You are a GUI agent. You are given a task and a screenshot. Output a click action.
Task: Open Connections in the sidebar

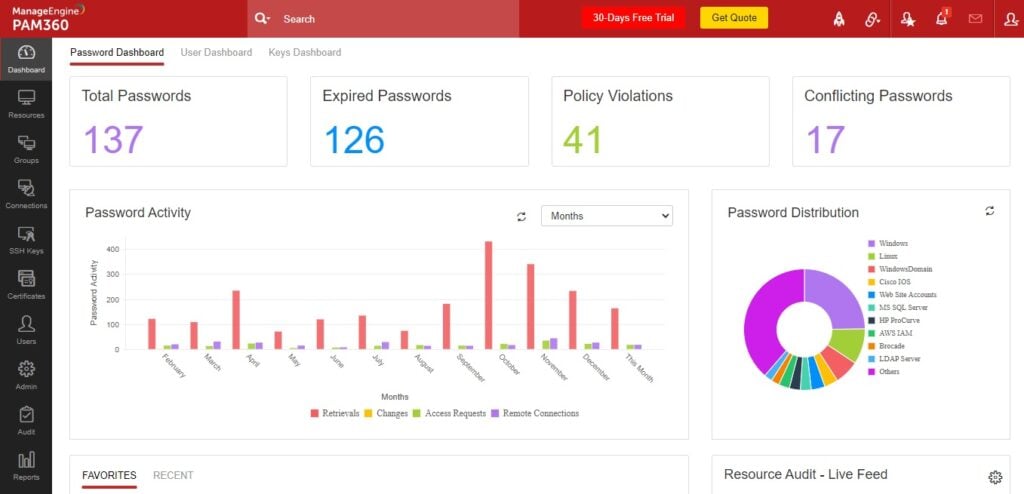click(x=26, y=195)
